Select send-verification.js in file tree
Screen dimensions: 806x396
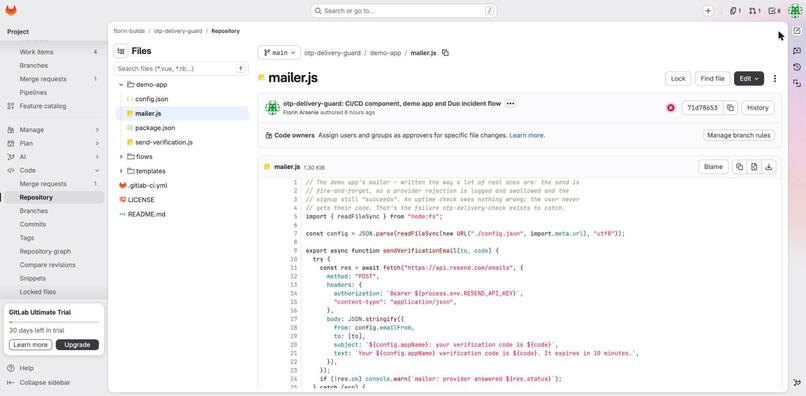(182, 142)
